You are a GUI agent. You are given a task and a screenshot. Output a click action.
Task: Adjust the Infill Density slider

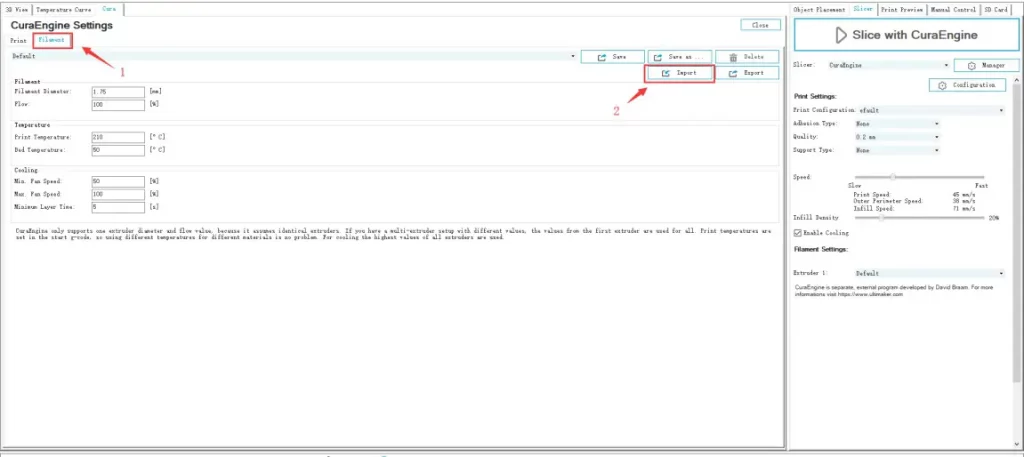tap(919, 218)
